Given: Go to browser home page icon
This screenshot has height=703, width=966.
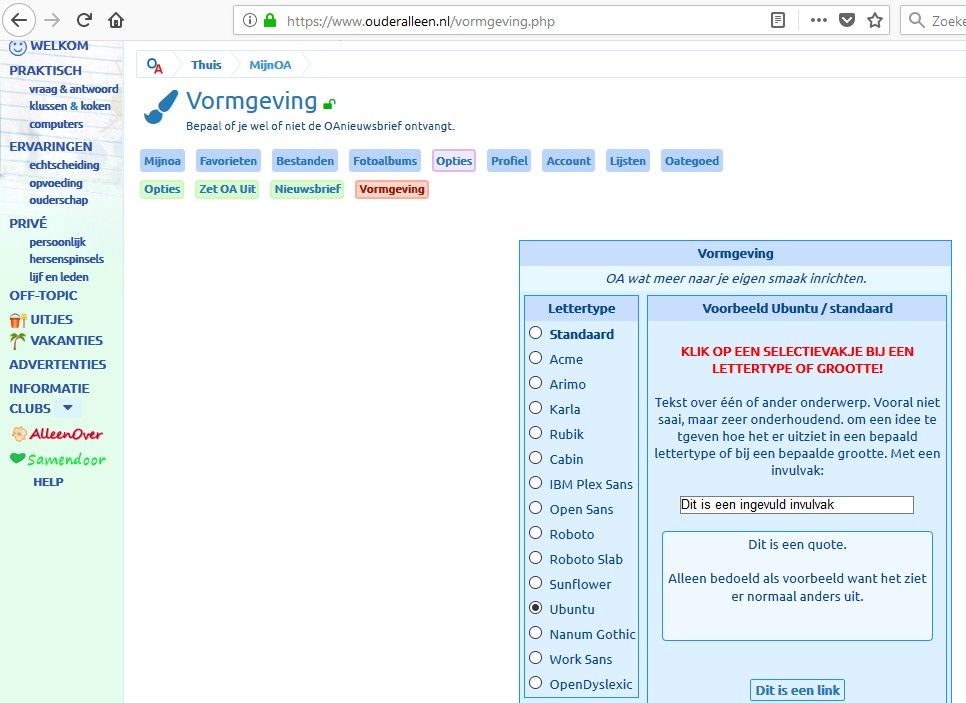Looking at the screenshot, I should (x=116, y=20).
